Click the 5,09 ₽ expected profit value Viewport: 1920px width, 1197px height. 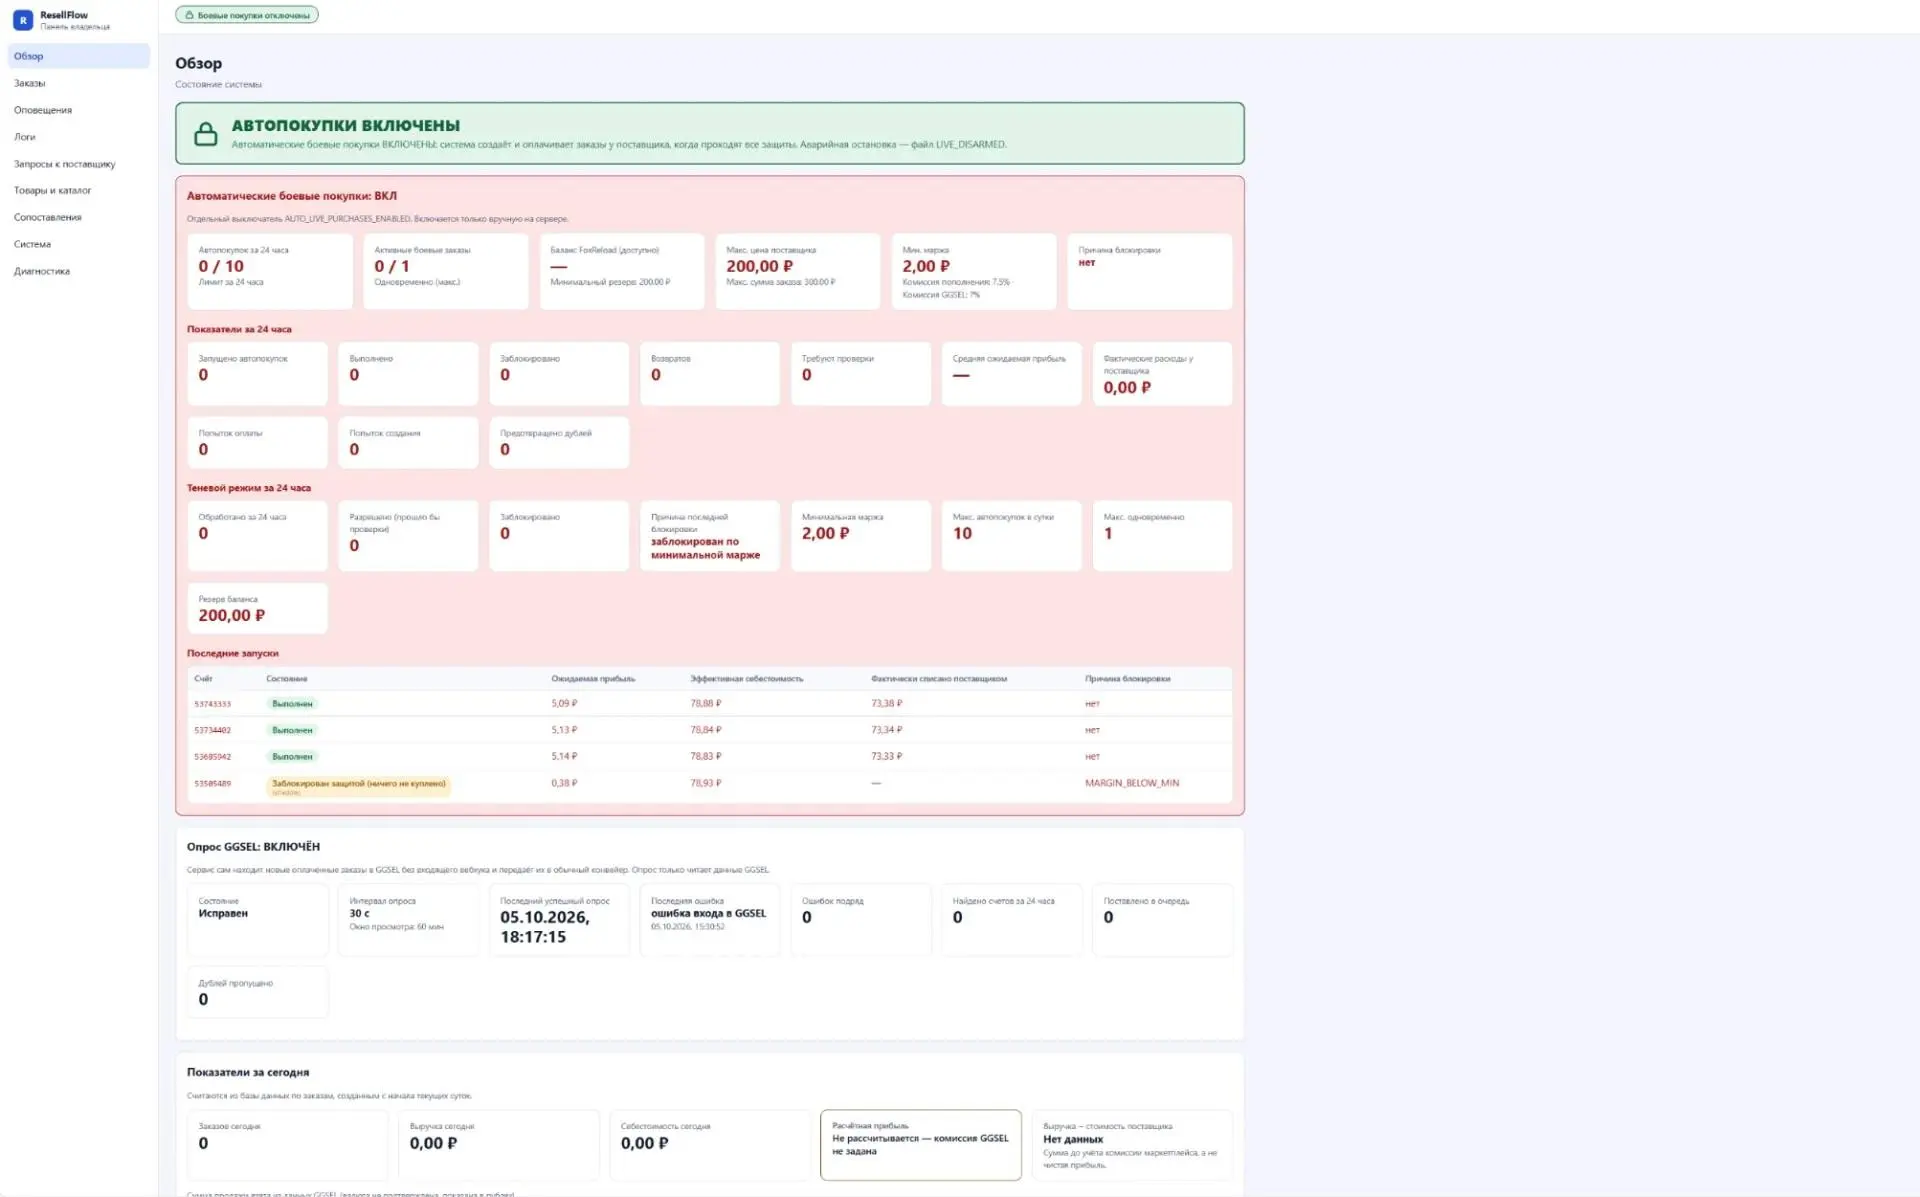point(564,704)
